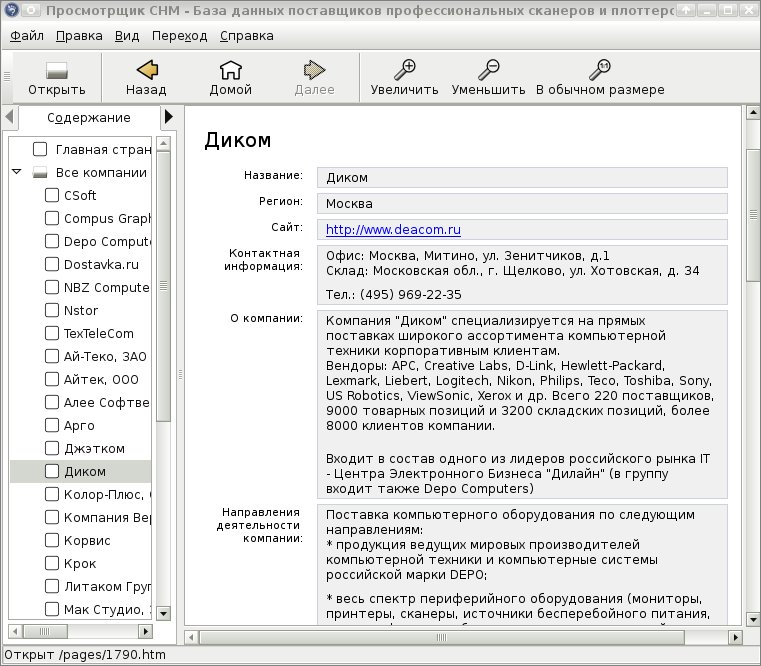
Task: Click the page icon next to CSoft
Action: click(52, 195)
